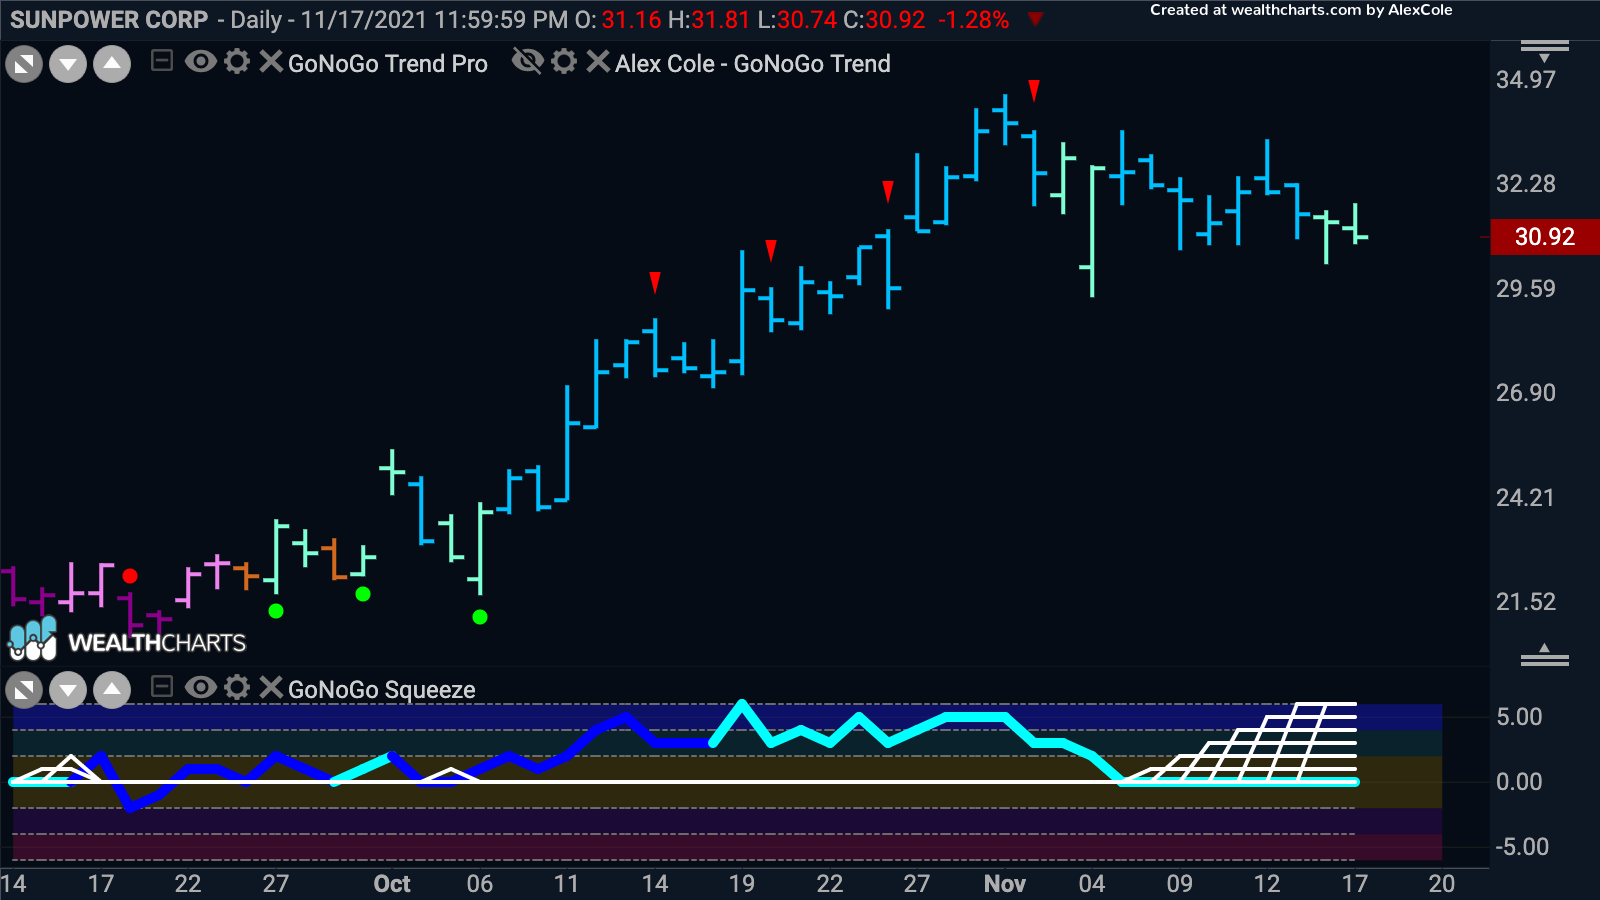This screenshot has height=900, width=1600.
Task: Click the 24.21 price axis label
Action: pos(1526,498)
